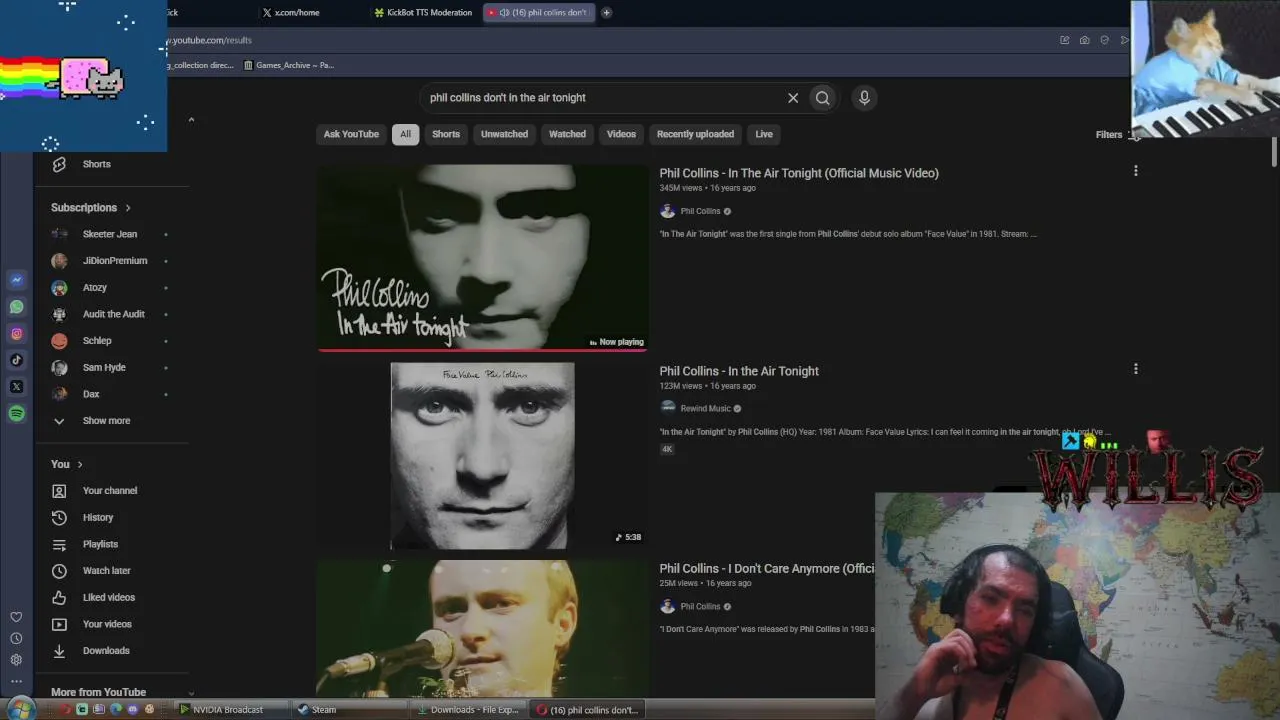
Task: Select the phil collins YouTube browser tab
Action: click(538, 13)
